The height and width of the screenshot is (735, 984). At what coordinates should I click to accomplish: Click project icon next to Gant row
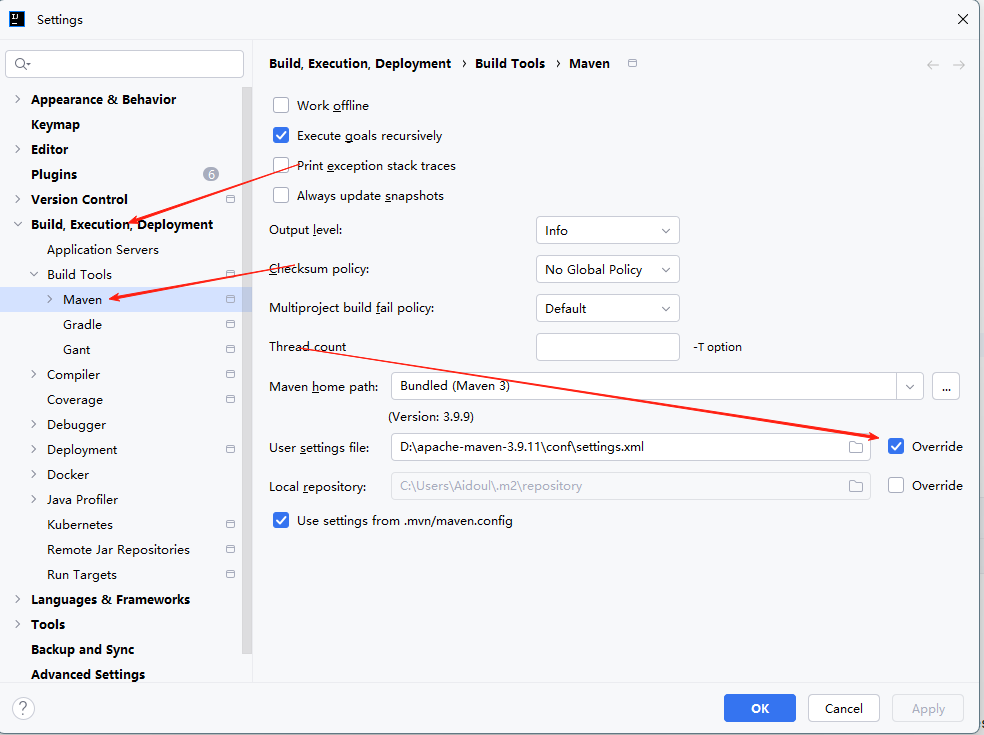(230, 349)
